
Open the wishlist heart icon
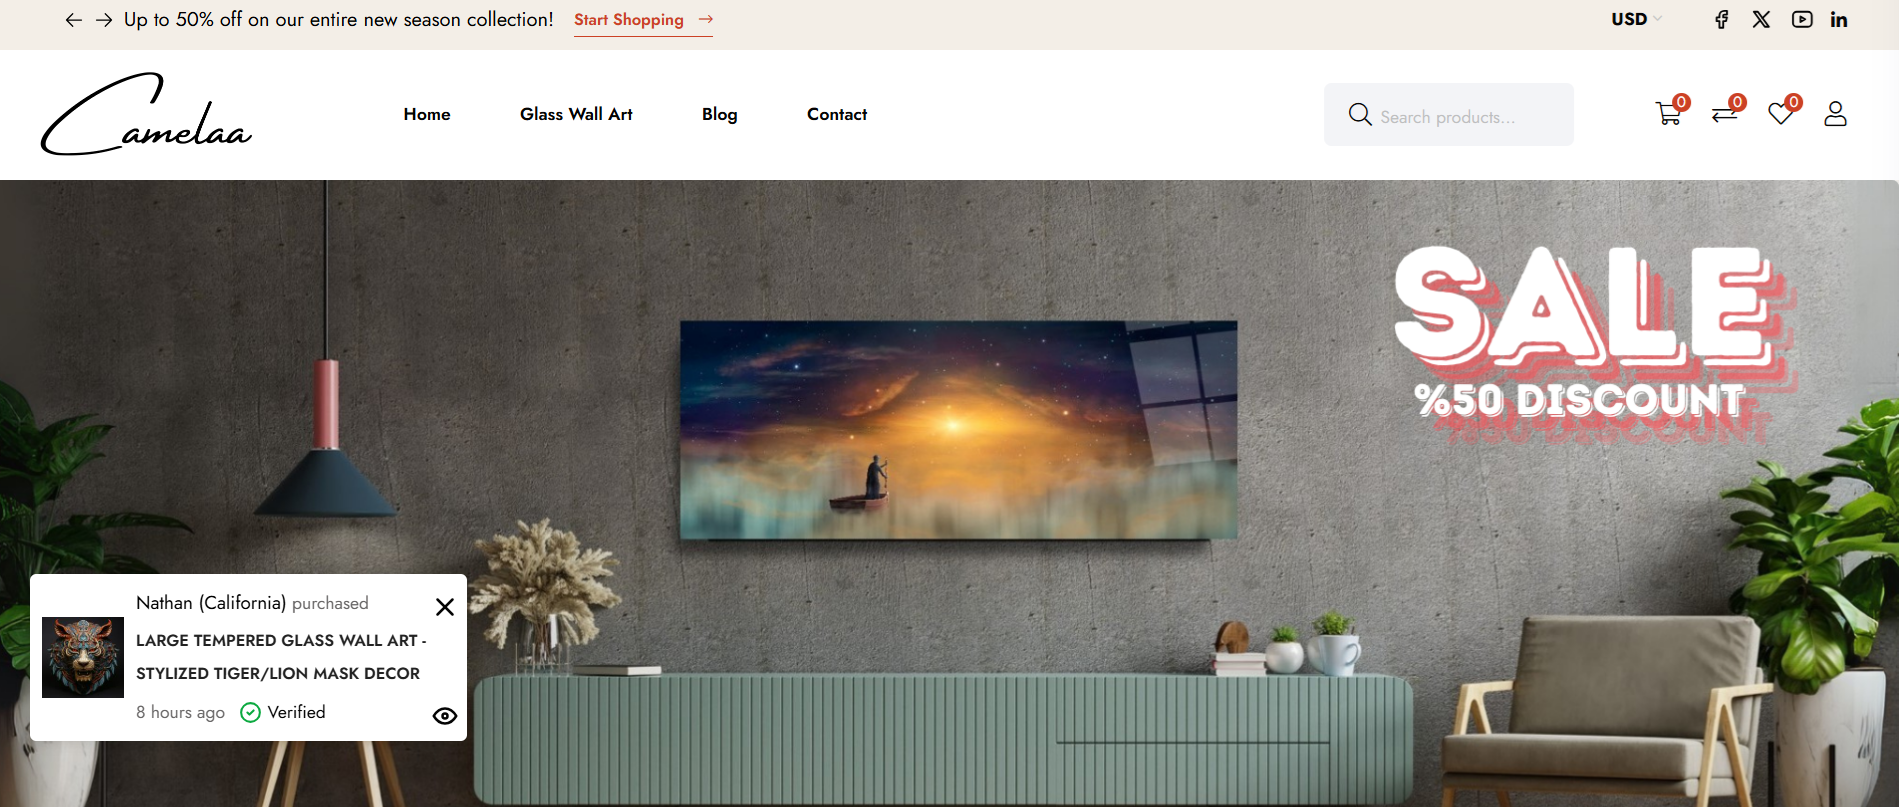pyautogui.click(x=1781, y=113)
